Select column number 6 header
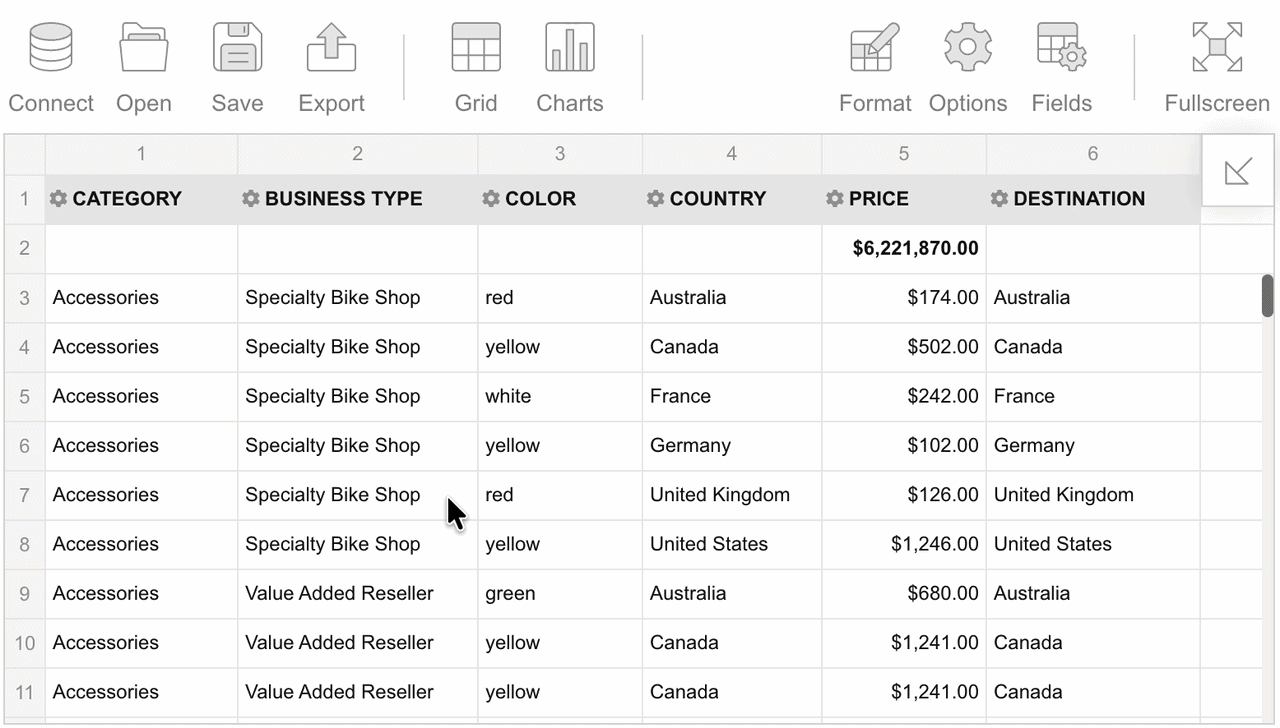This screenshot has width=1280, height=728. (x=1093, y=154)
